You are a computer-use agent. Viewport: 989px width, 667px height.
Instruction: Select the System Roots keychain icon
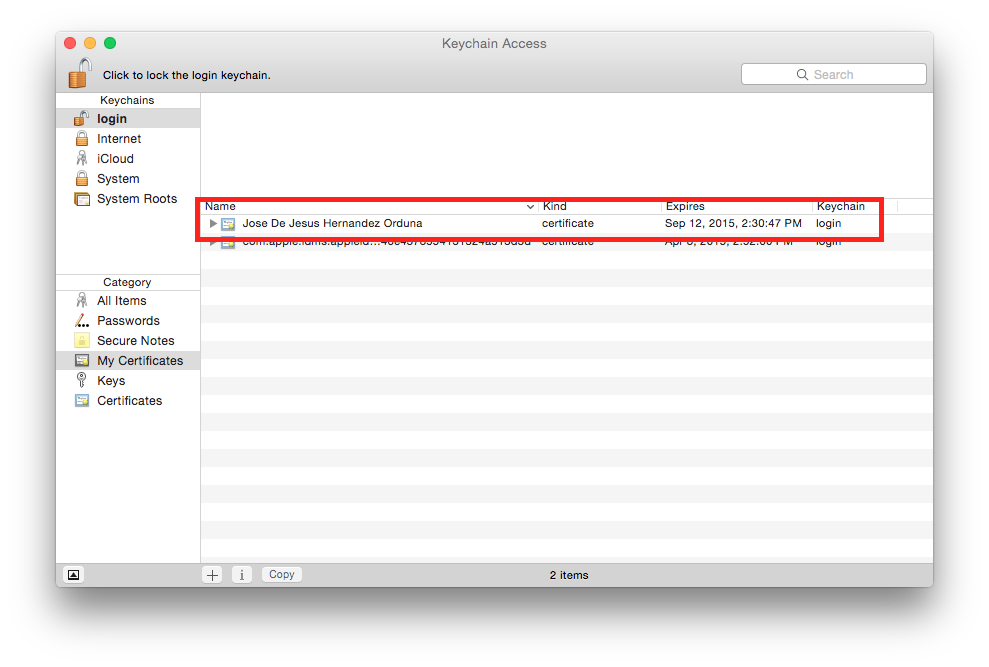click(x=82, y=199)
